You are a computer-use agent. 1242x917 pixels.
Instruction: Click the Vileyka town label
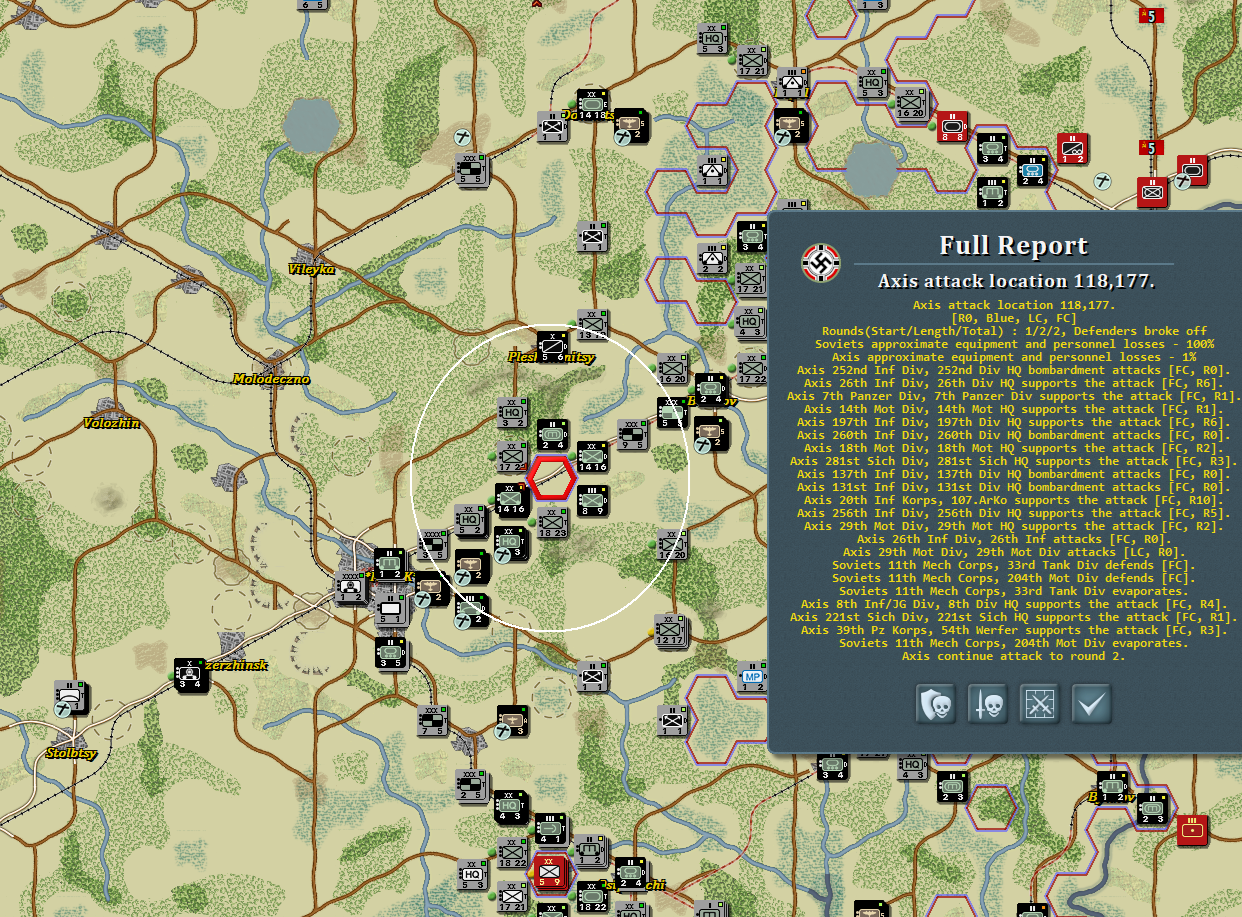tap(311, 269)
